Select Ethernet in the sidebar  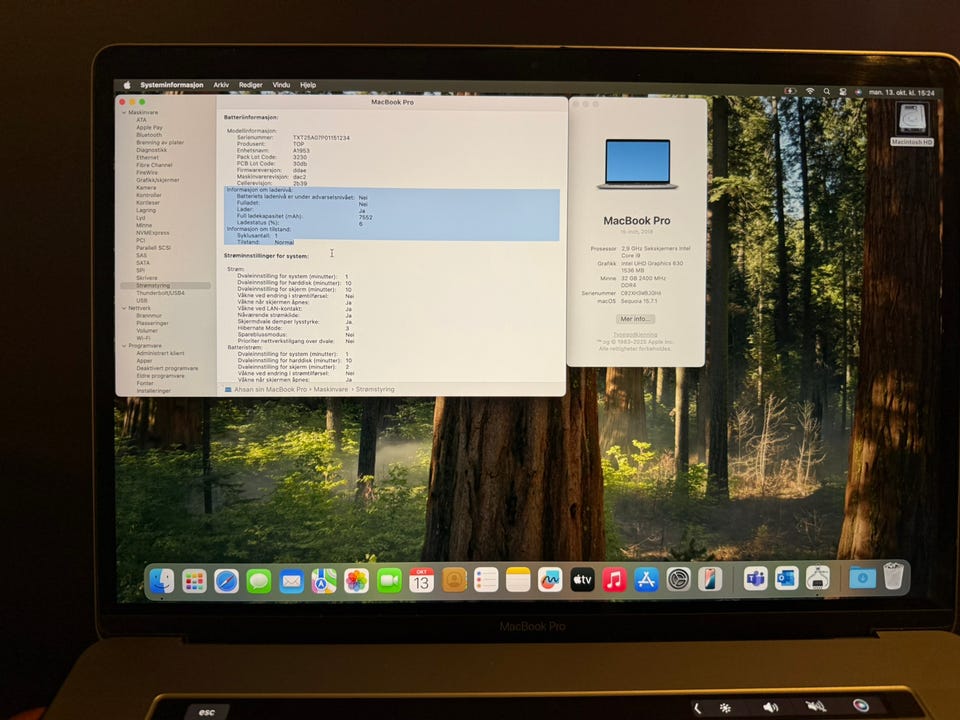coord(147,157)
